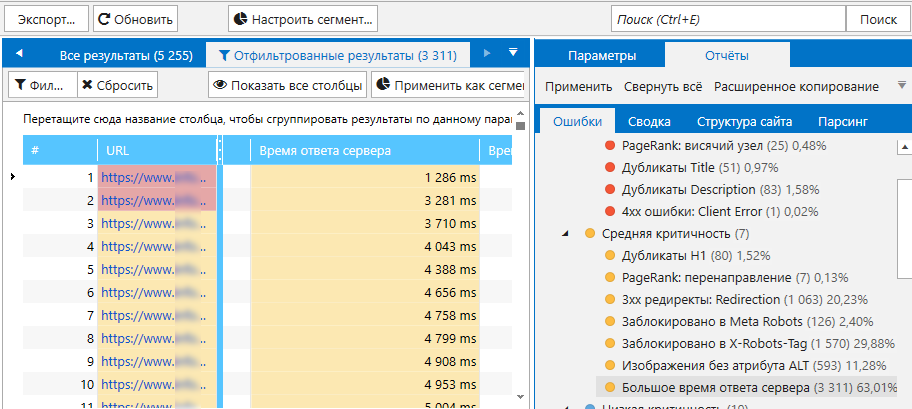Screen dimensions: 912x409
Task: Click the pie icon on Применить как сегмент
Action: click(383, 86)
